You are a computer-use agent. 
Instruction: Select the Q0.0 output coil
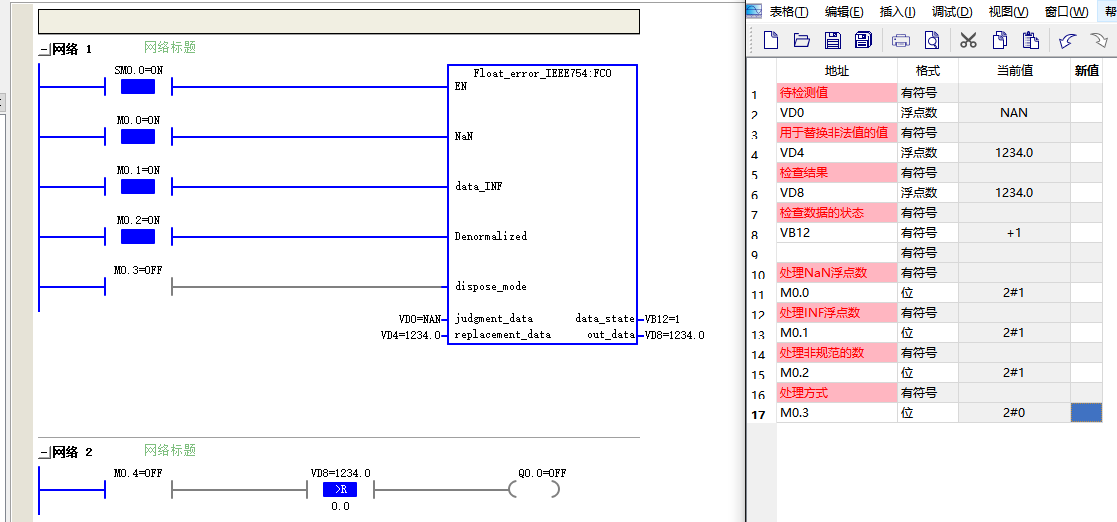tap(534, 489)
